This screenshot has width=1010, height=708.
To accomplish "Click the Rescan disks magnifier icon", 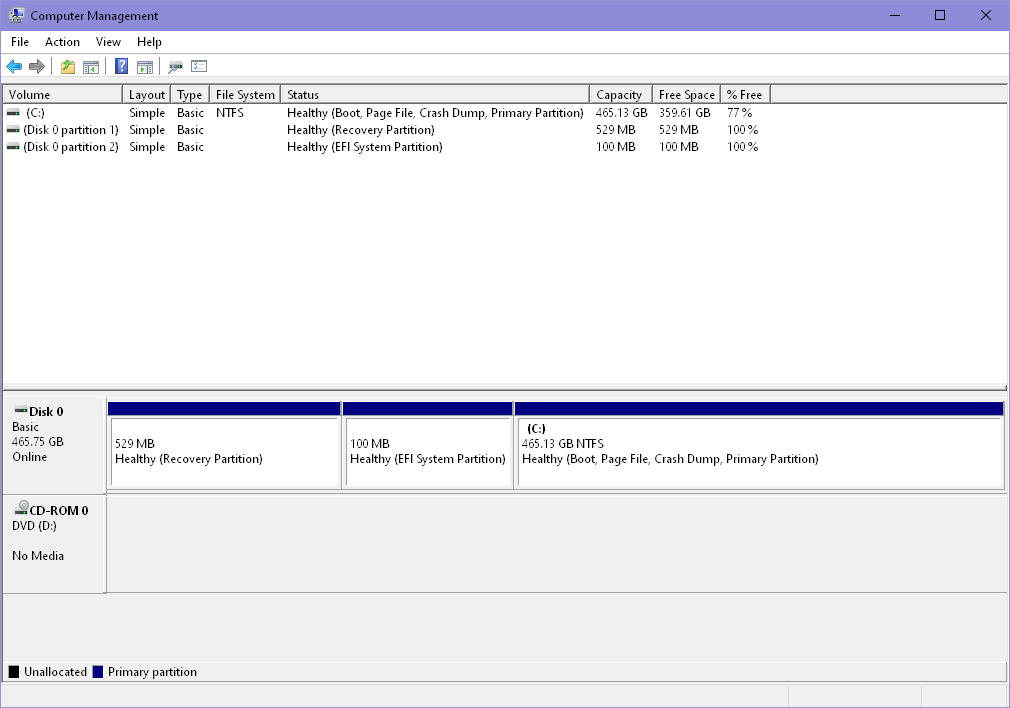I will pyautogui.click(x=175, y=66).
